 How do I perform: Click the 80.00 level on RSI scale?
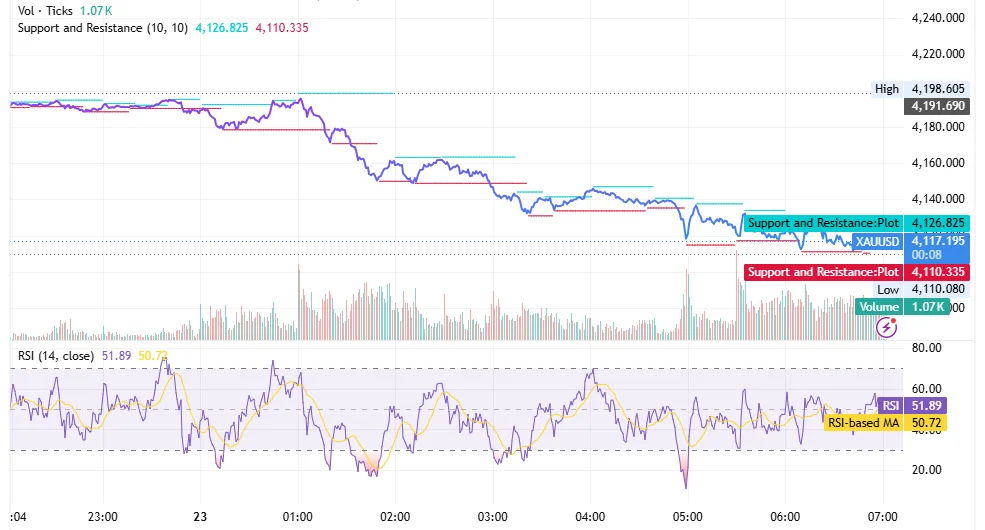926,348
